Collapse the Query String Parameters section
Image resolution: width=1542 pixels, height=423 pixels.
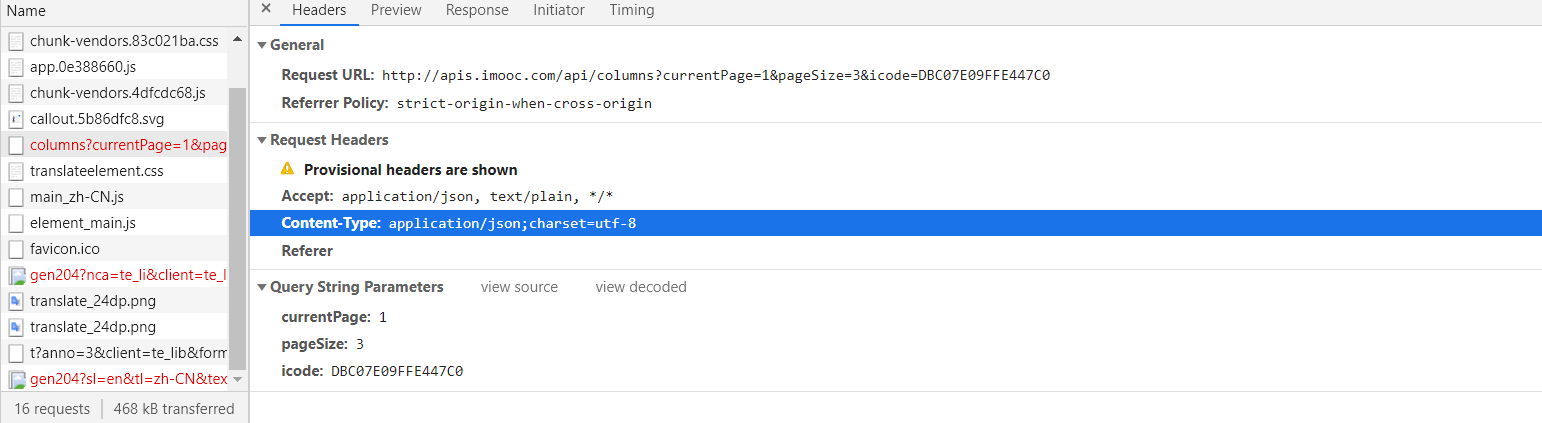[x=262, y=287]
